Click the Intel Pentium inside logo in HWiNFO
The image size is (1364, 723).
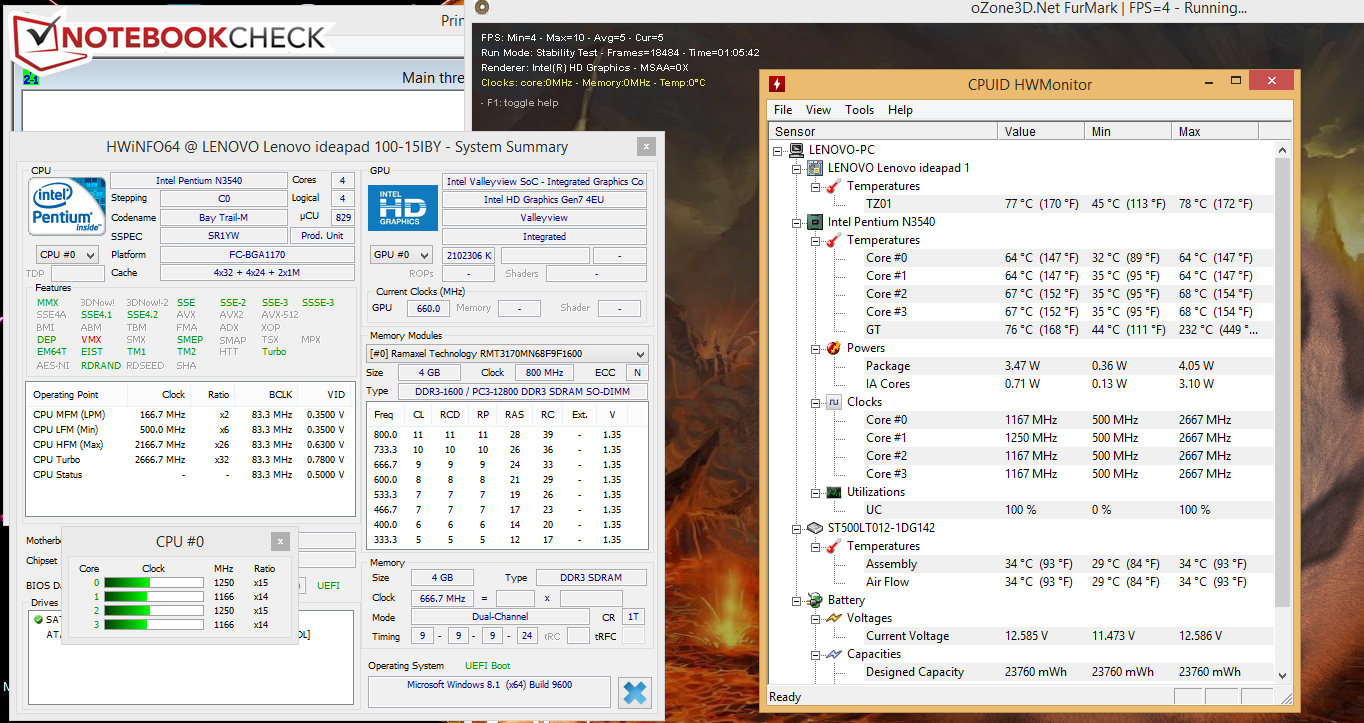pos(68,207)
